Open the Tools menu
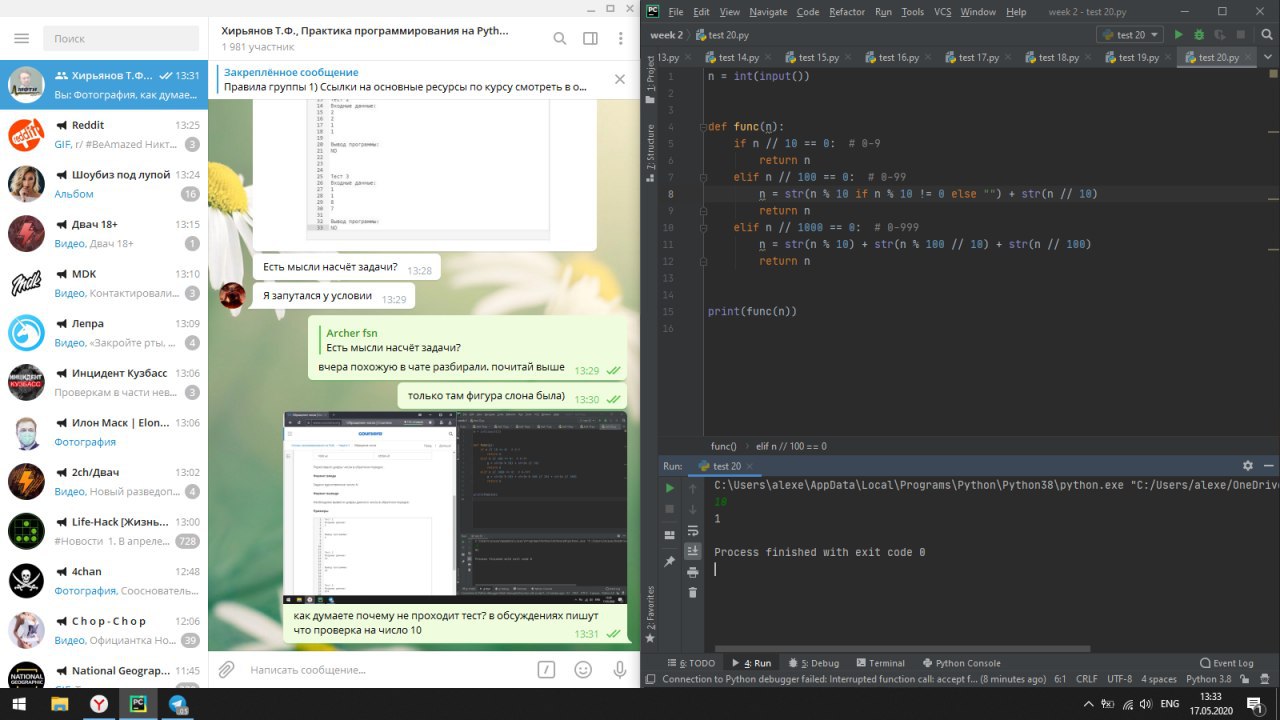The image size is (1280, 720). [x=912, y=12]
